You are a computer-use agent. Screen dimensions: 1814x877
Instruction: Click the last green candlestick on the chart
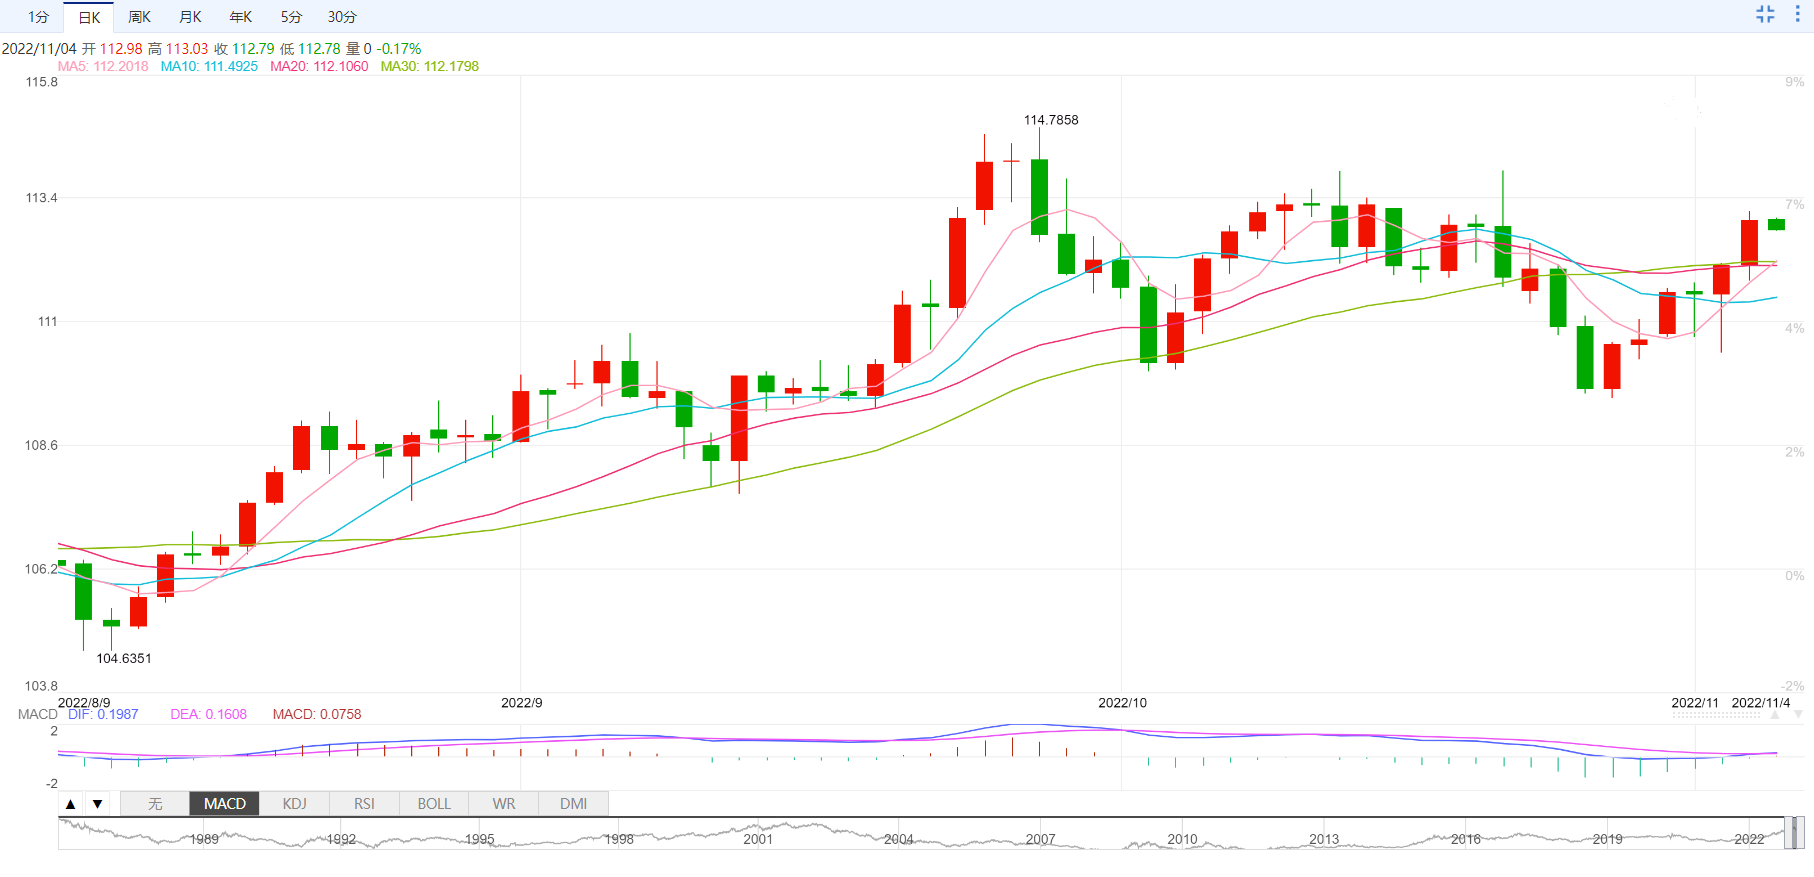(1776, 225)
